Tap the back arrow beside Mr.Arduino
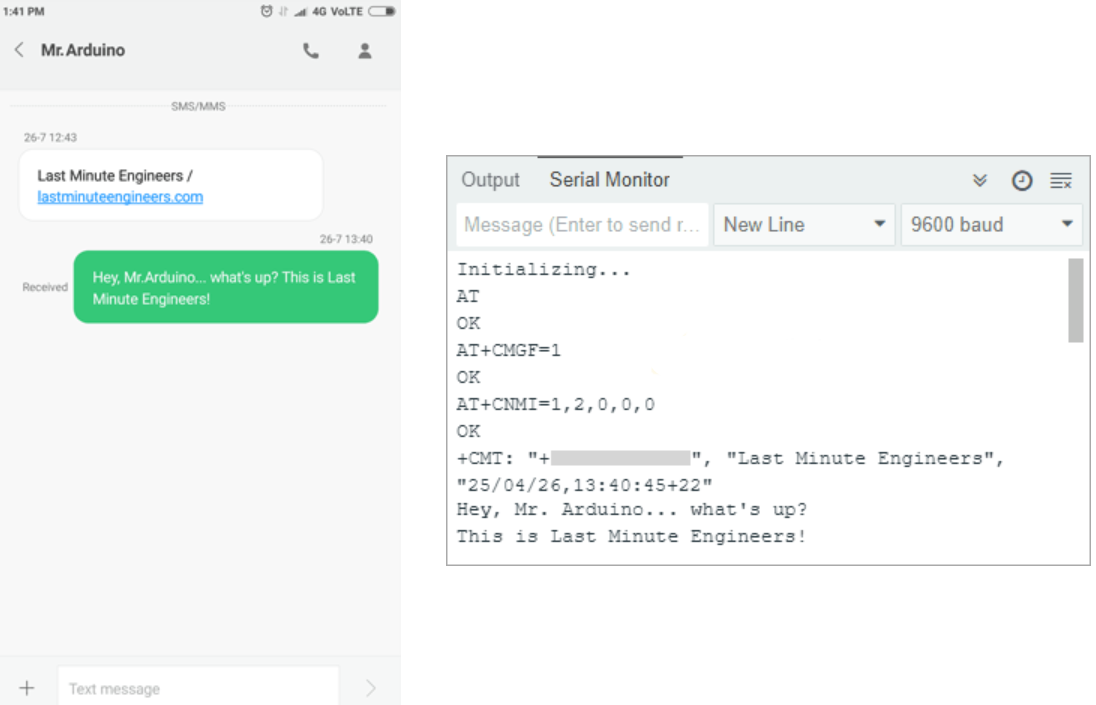 (19, 50)
